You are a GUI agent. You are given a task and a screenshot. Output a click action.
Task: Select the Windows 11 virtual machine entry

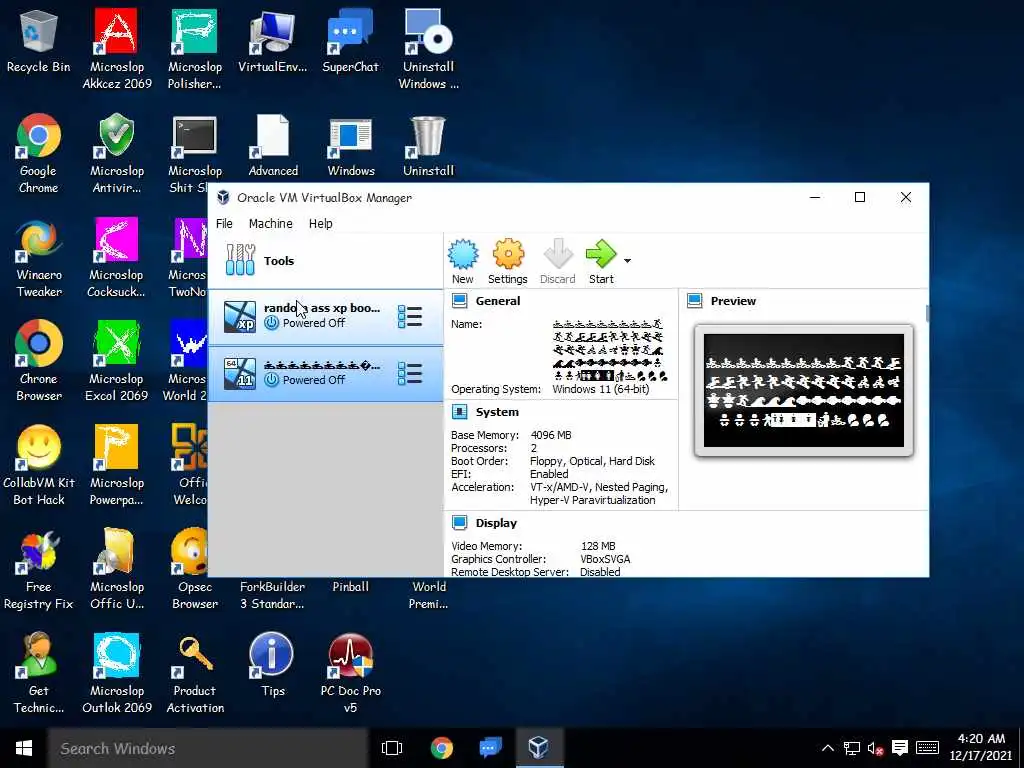pyautogui.click(x=325, y=374)
